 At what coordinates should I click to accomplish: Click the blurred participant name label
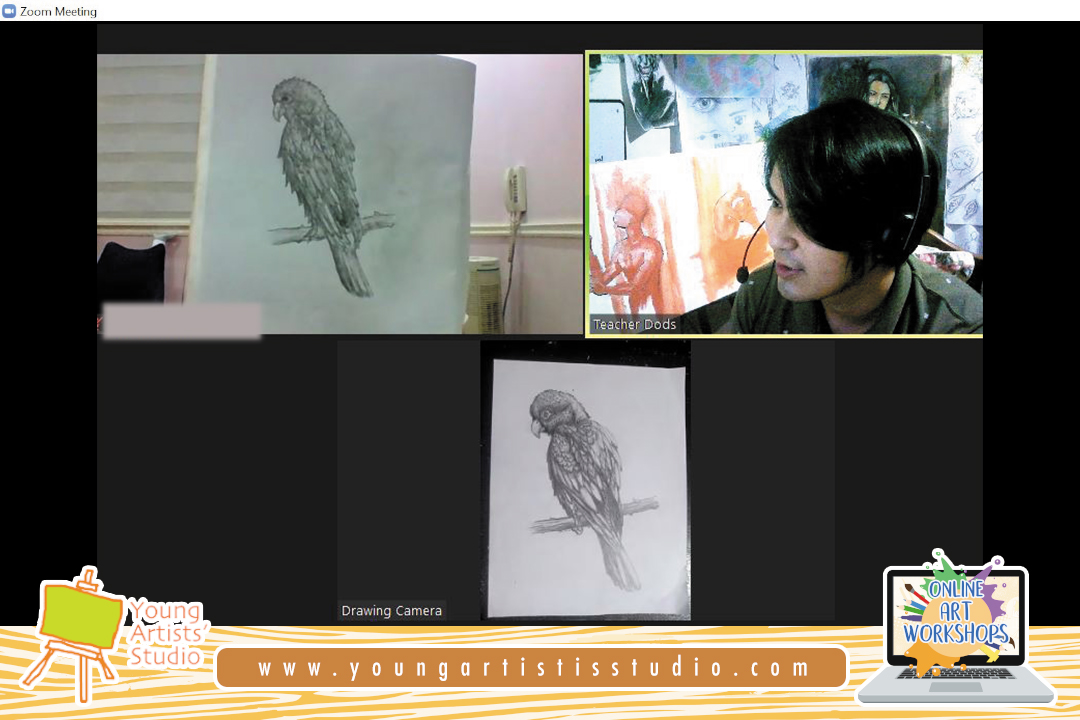182,321
